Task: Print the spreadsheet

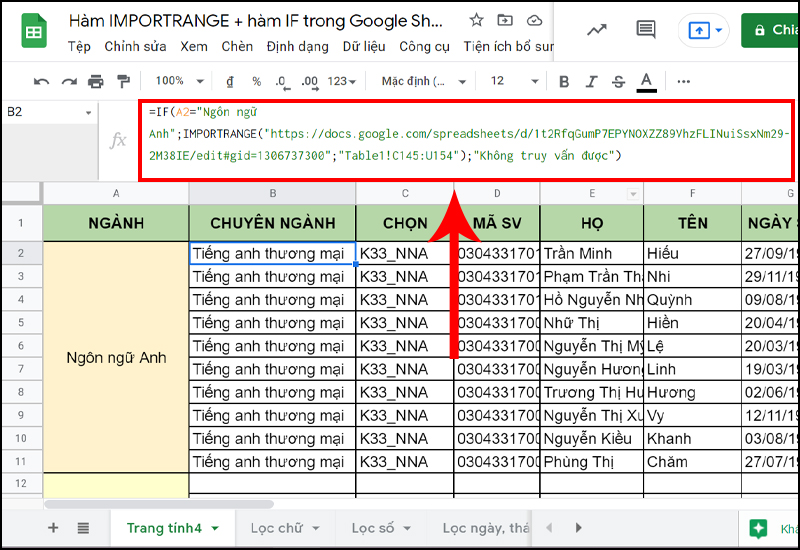Action: click(95, 81)
